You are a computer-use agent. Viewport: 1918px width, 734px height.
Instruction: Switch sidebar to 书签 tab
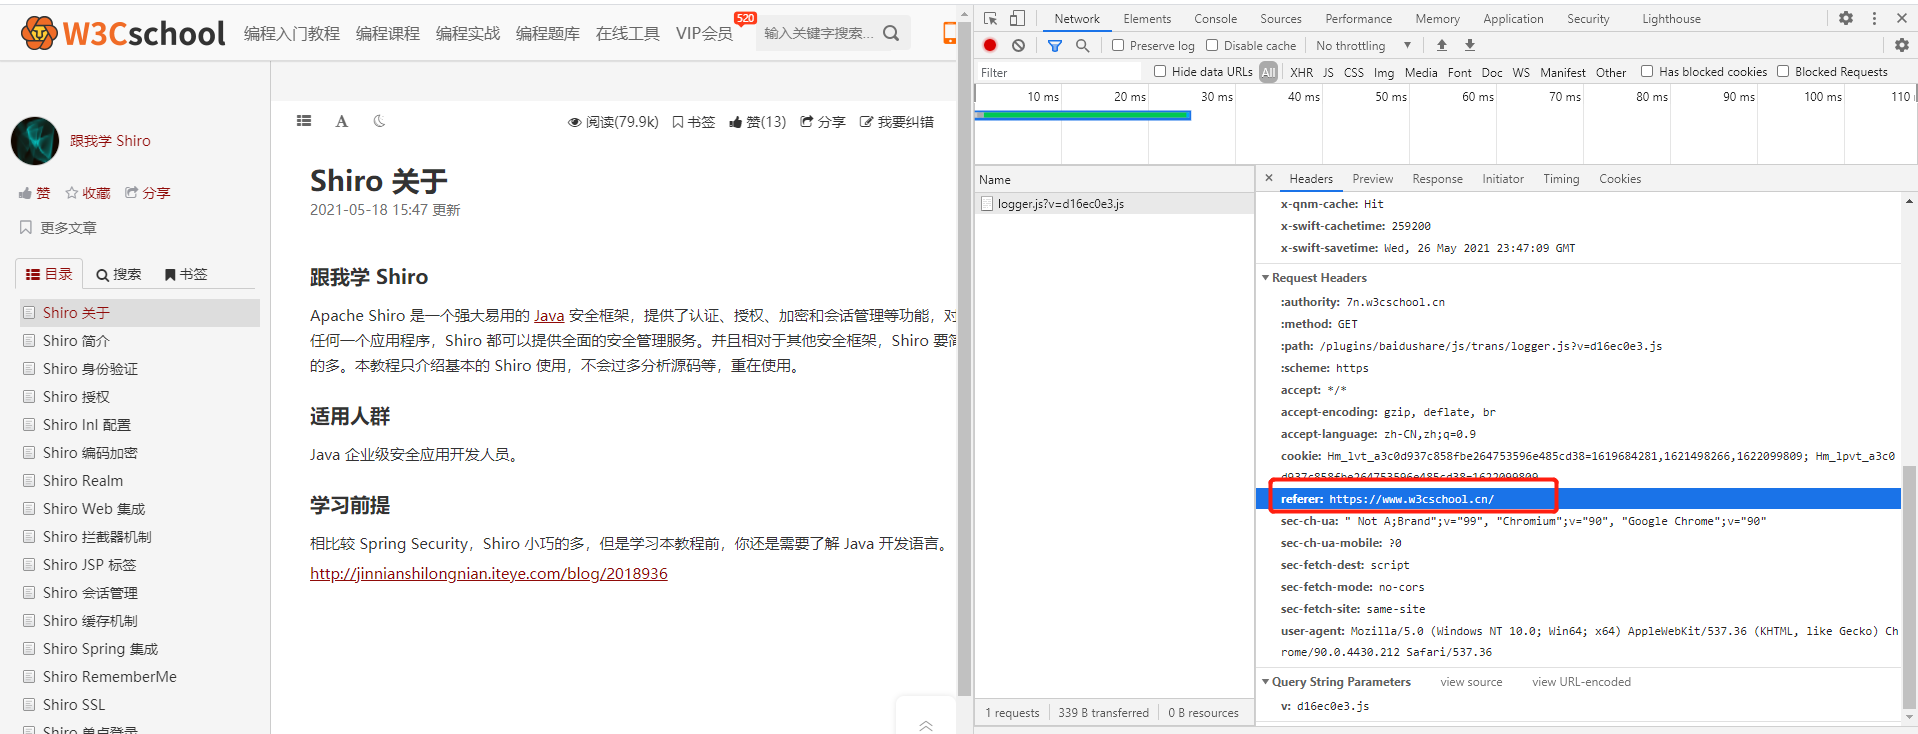(186, 274)
